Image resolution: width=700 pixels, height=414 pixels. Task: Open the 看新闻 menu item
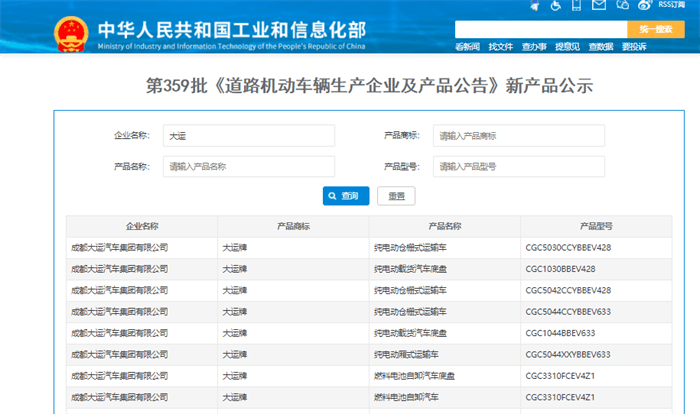pos(468,47)
